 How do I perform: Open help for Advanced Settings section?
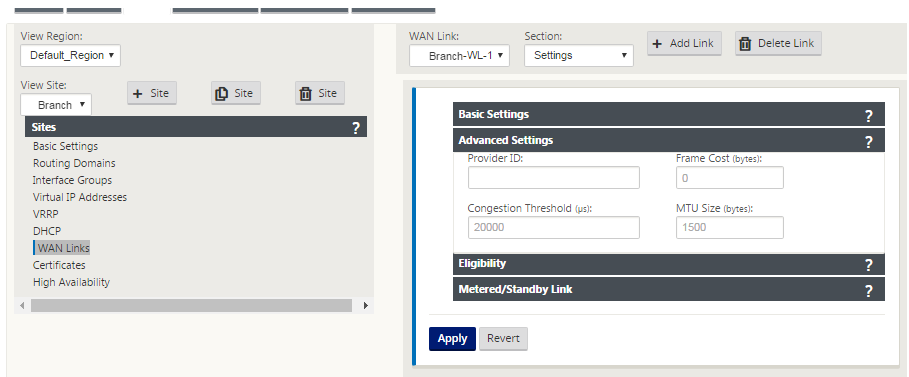[868, 142]
